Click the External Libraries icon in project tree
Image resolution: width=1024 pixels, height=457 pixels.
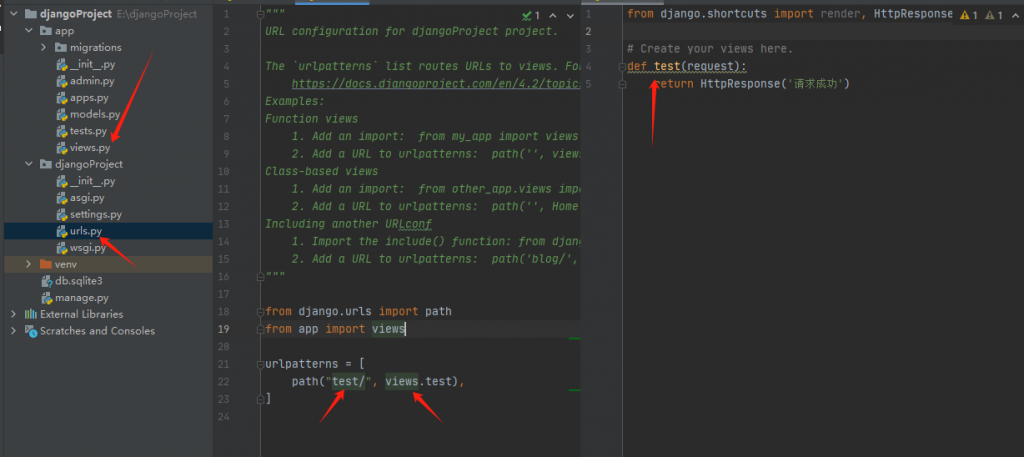[x=30, y=314]
